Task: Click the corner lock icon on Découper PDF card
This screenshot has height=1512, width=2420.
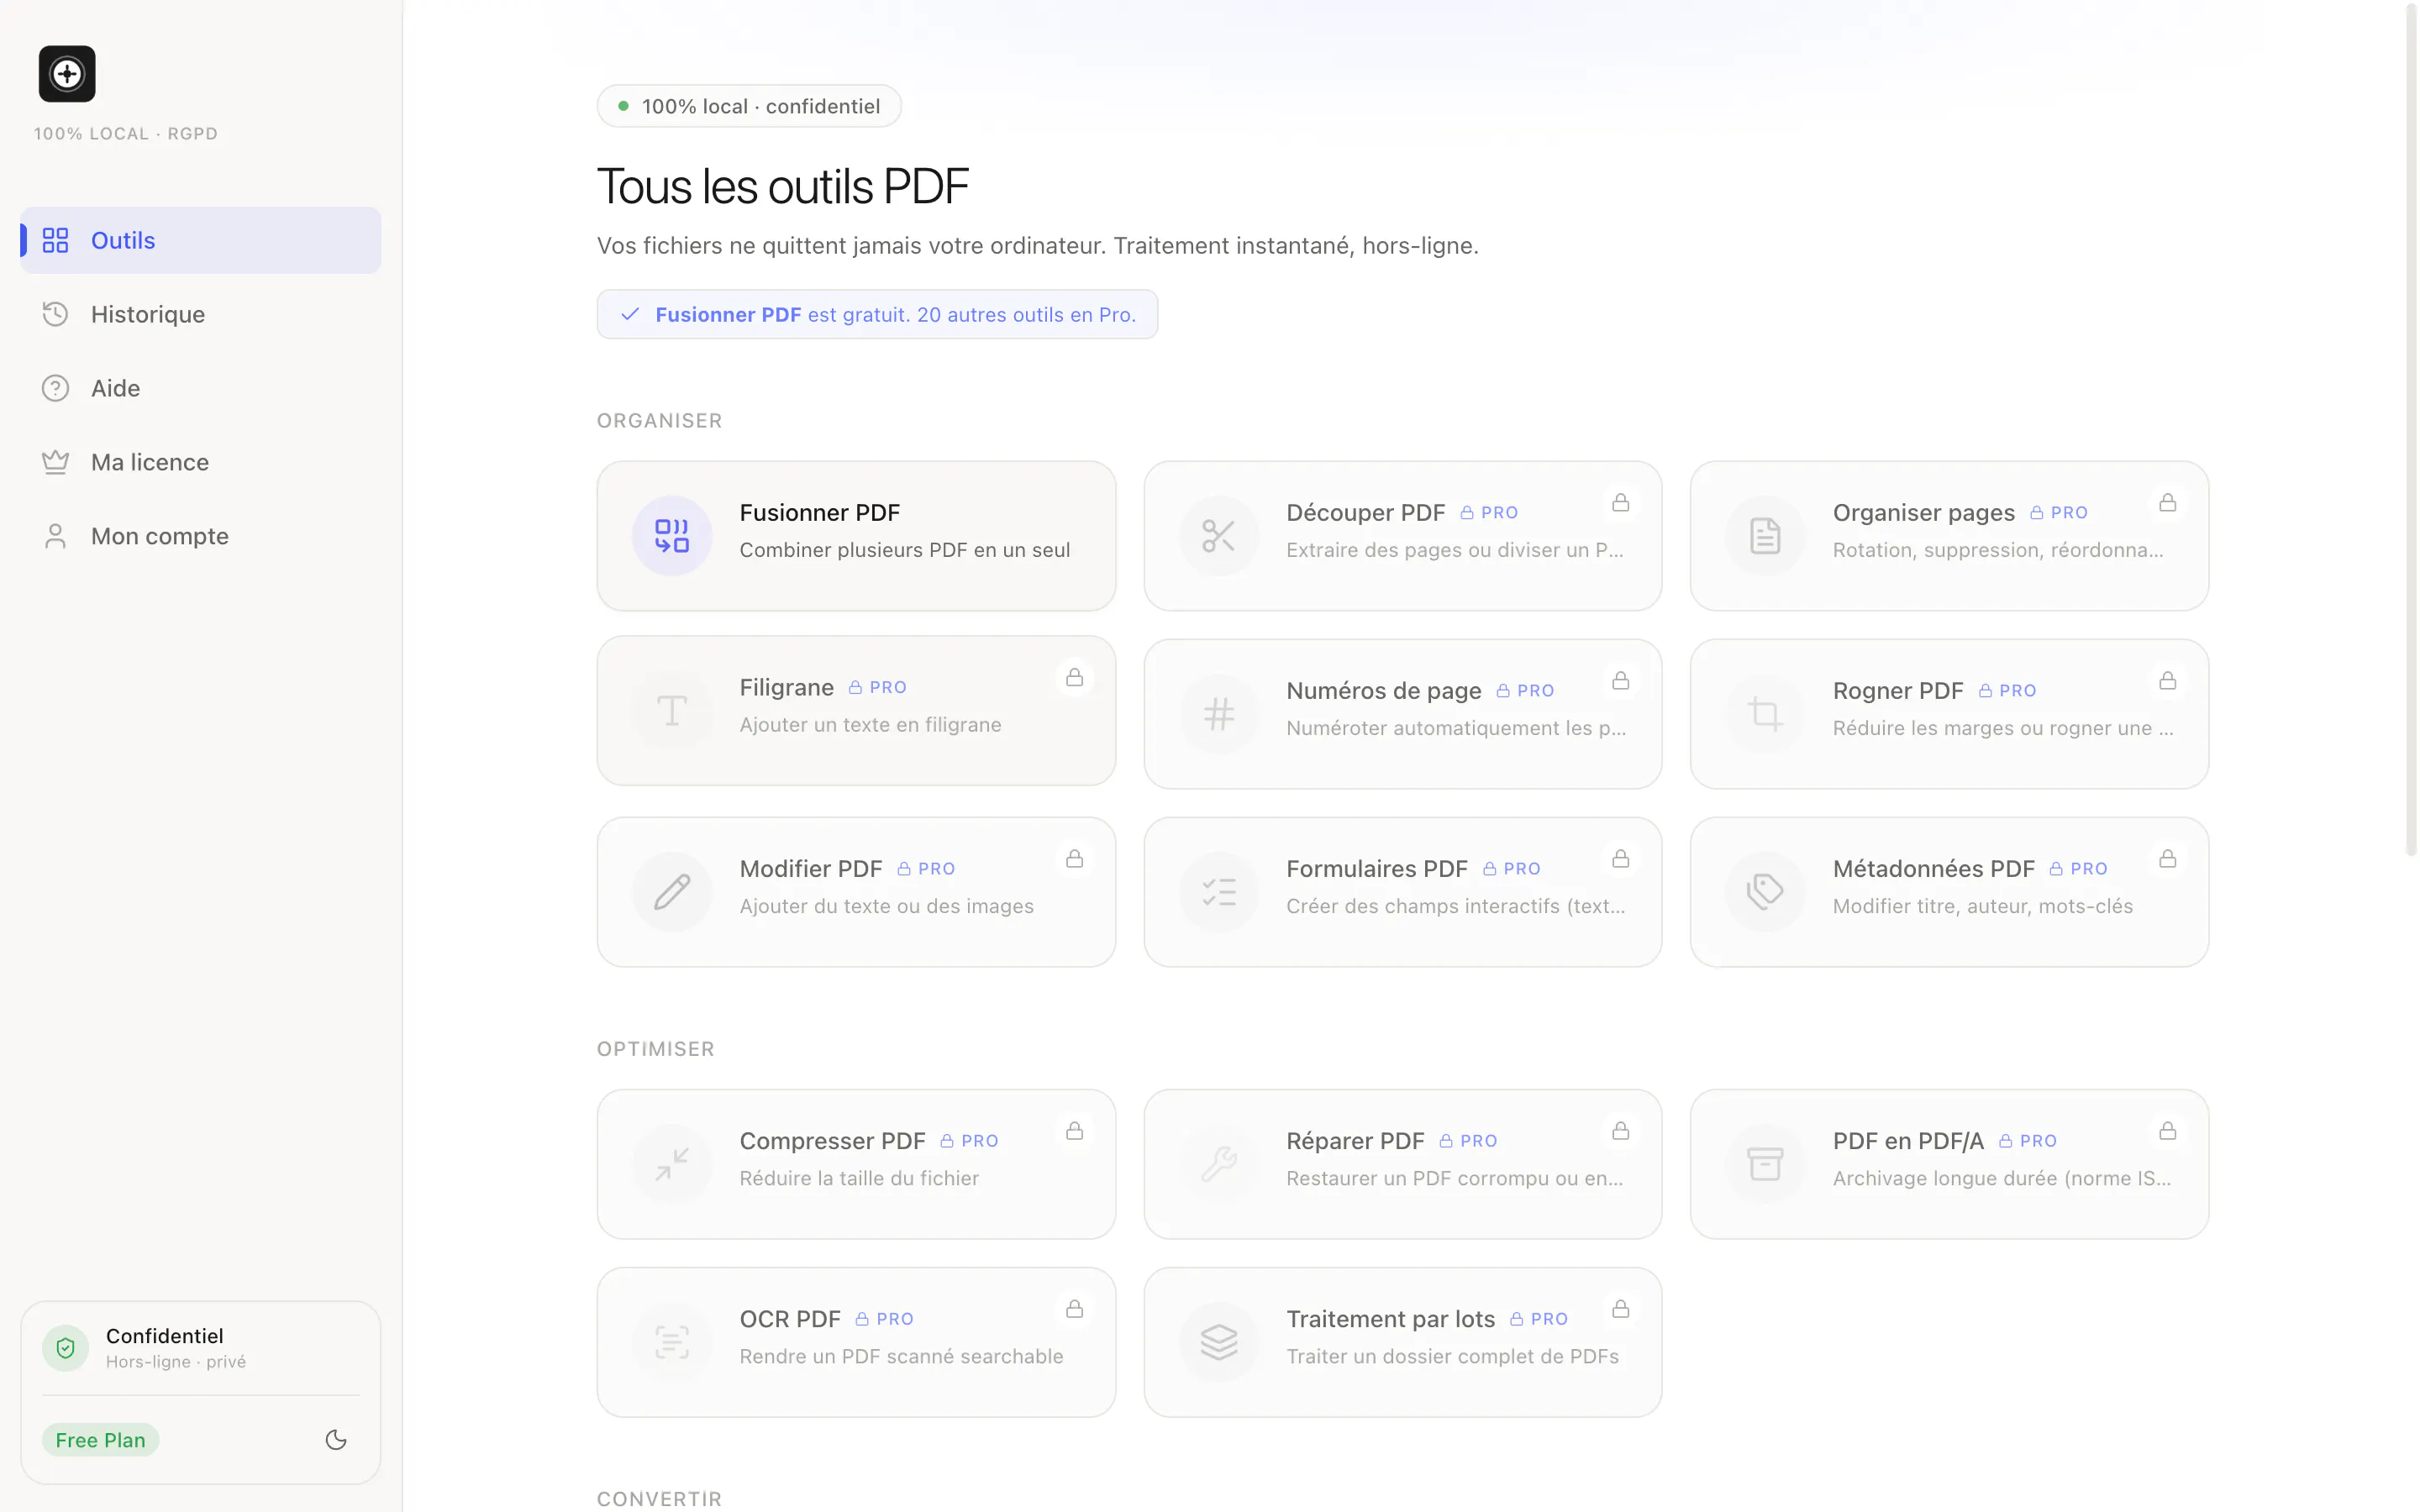Action: click(1621, 502)
